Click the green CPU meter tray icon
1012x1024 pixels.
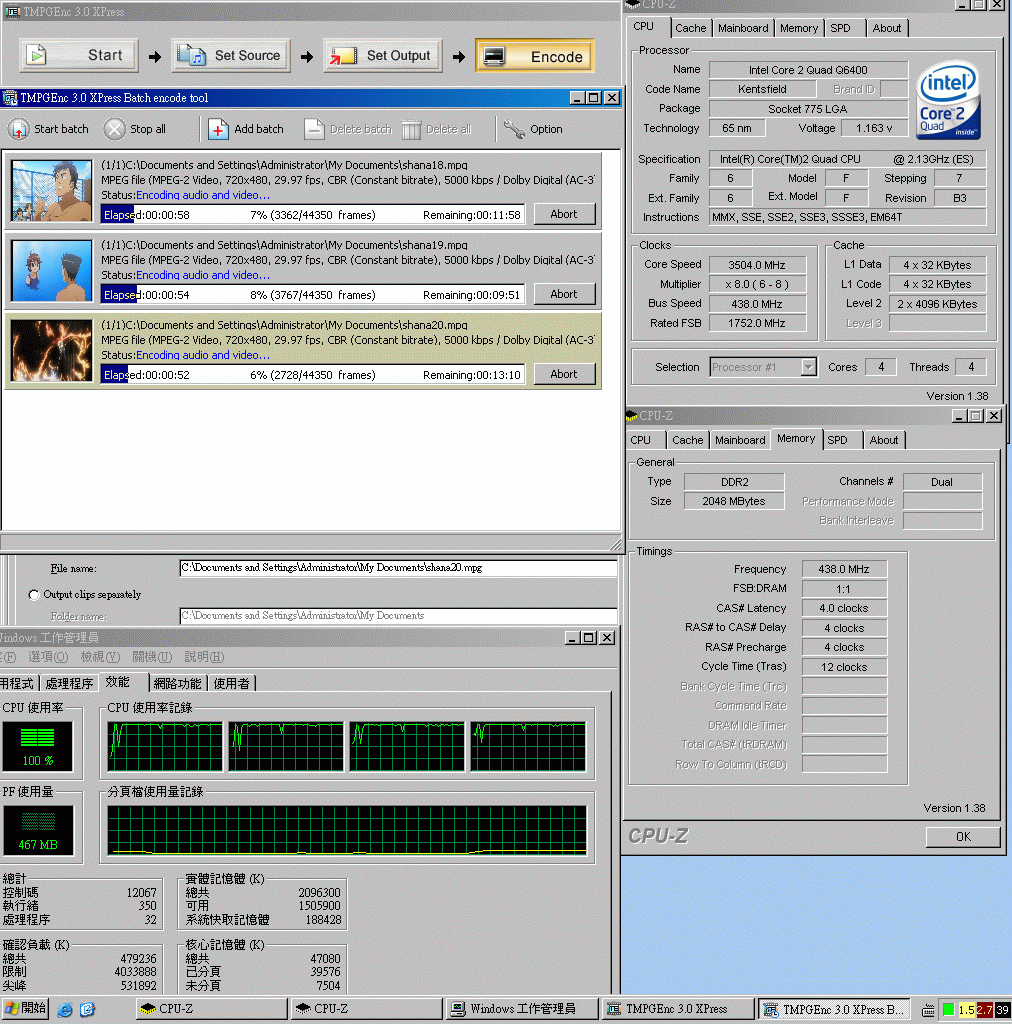pos(948,1010)
